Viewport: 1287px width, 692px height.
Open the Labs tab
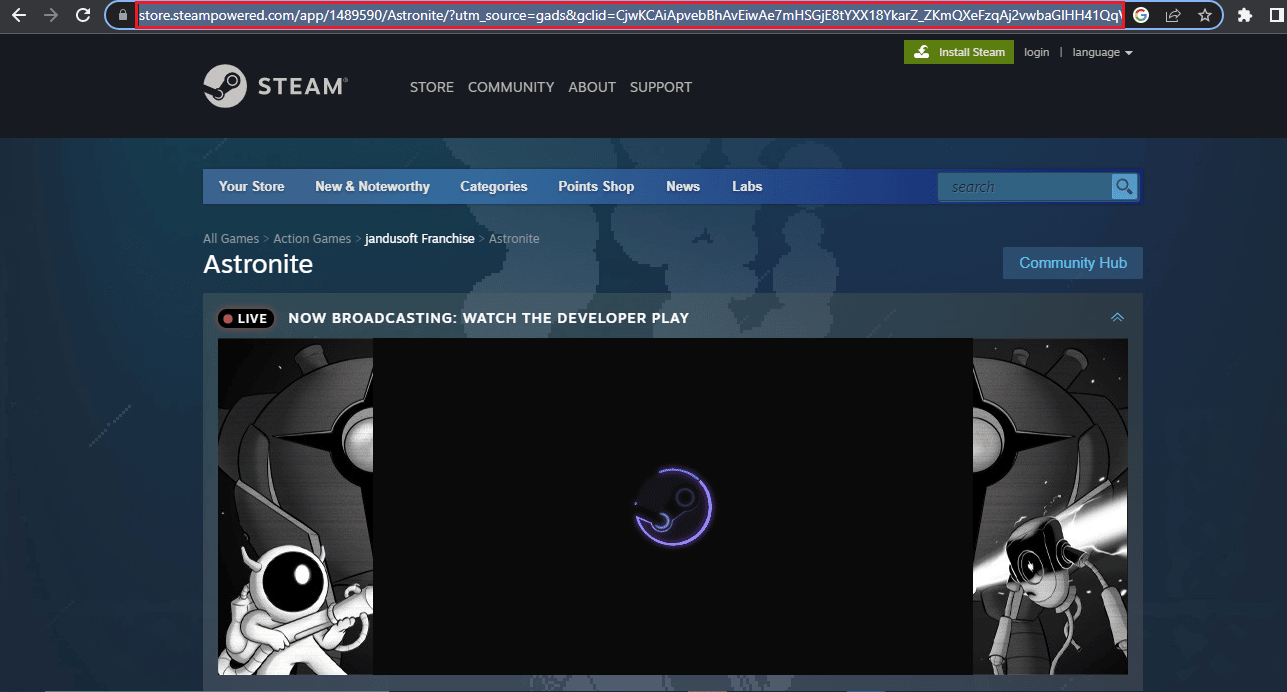tap(747, 187)
